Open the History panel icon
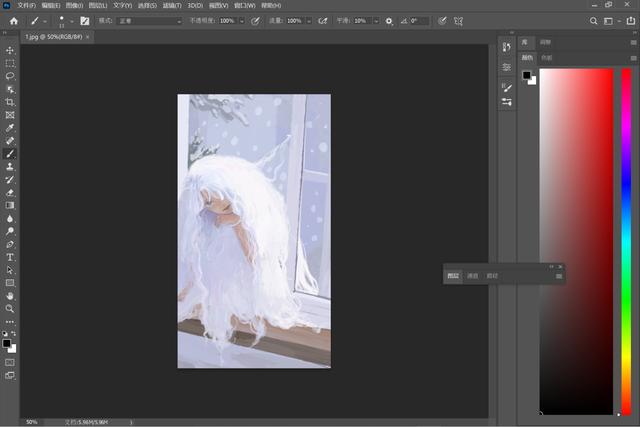Image resolution: width=640 pixels, height=427 pixels. point(507,47)
